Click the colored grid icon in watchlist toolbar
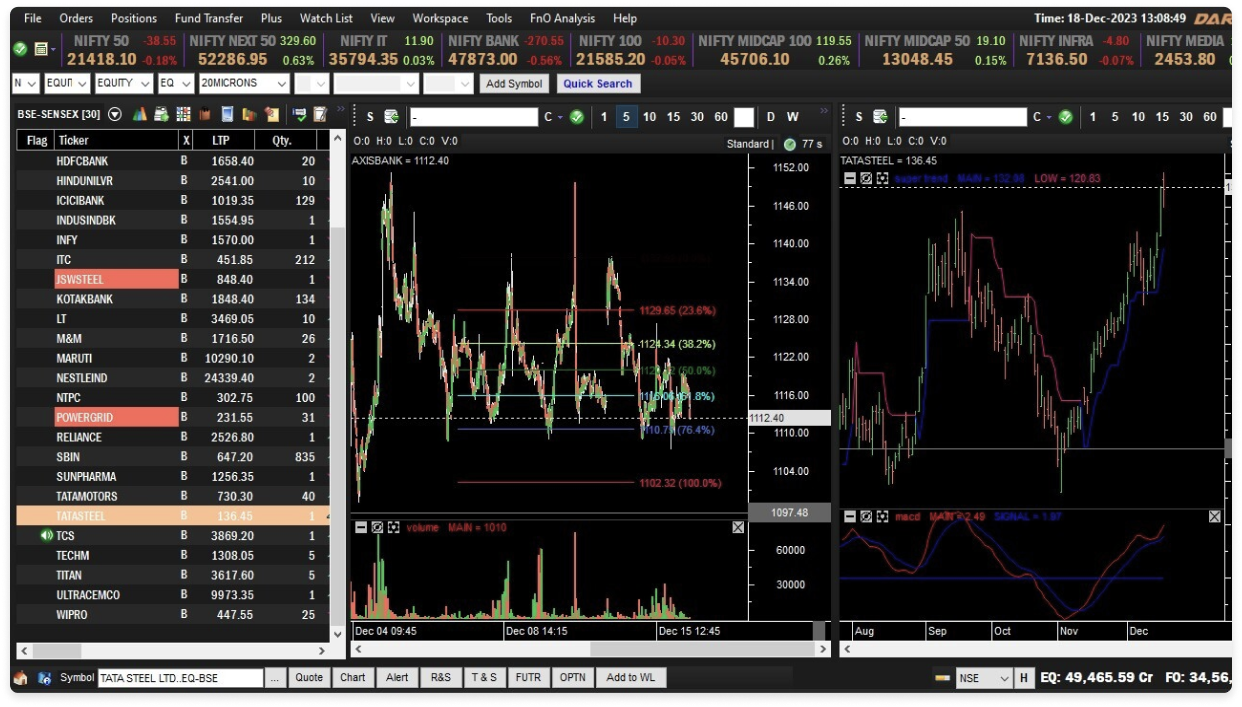This screenshot has width=1242, height=707. click(x=183, y=114)
